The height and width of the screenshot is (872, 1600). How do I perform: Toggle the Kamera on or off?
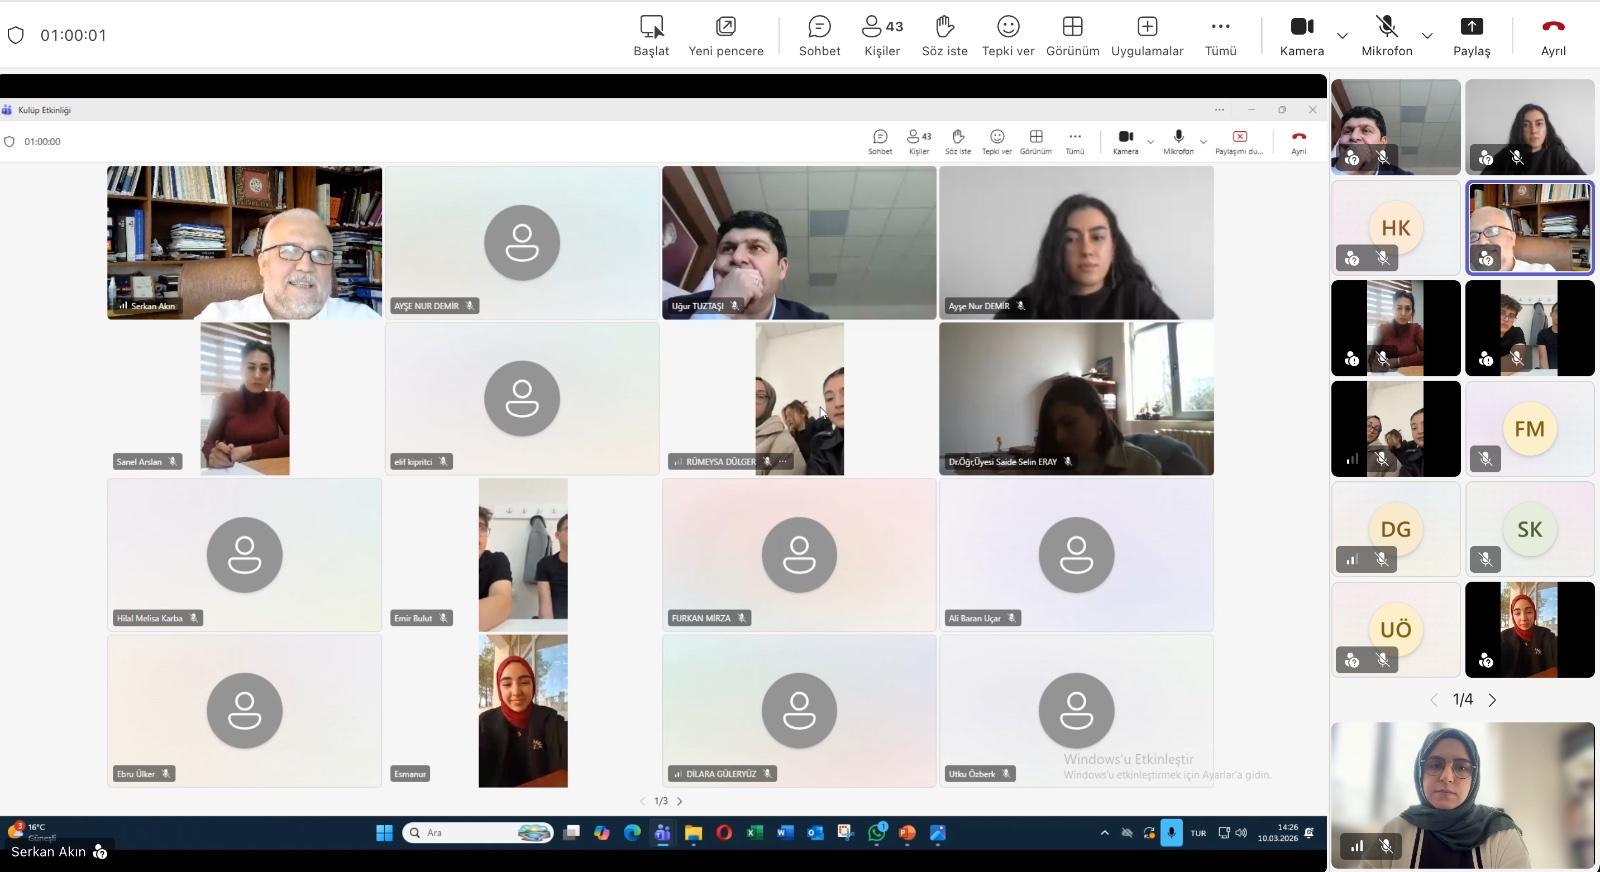click(x=1301, y=35)
